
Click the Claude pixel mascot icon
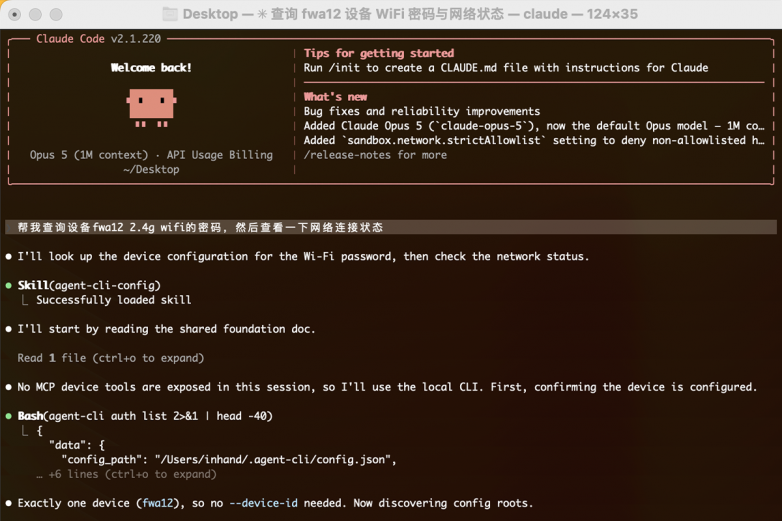point(151,108)
